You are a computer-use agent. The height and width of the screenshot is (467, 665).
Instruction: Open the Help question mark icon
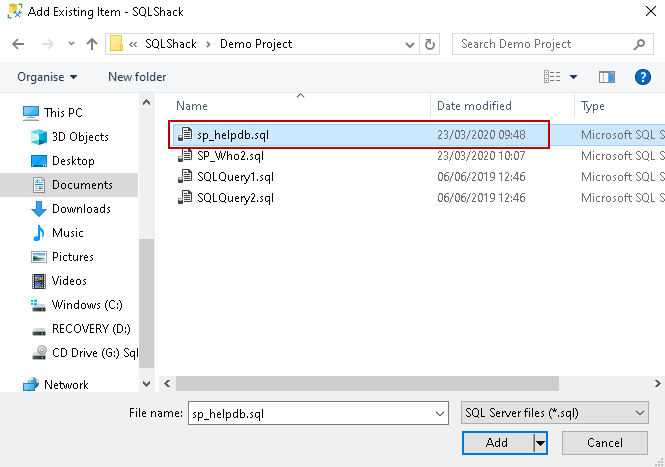pos(643,77)
